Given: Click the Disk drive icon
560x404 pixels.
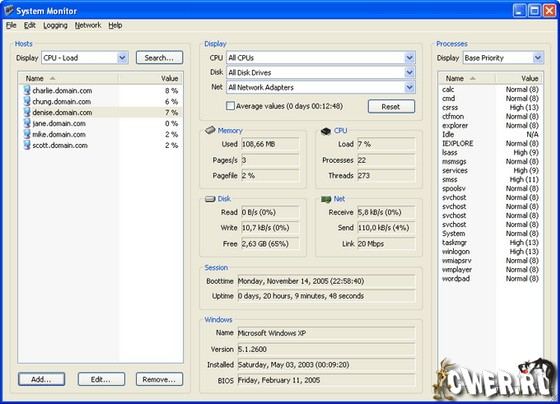Looking at the screenshot, I should [x=210, y=199].
